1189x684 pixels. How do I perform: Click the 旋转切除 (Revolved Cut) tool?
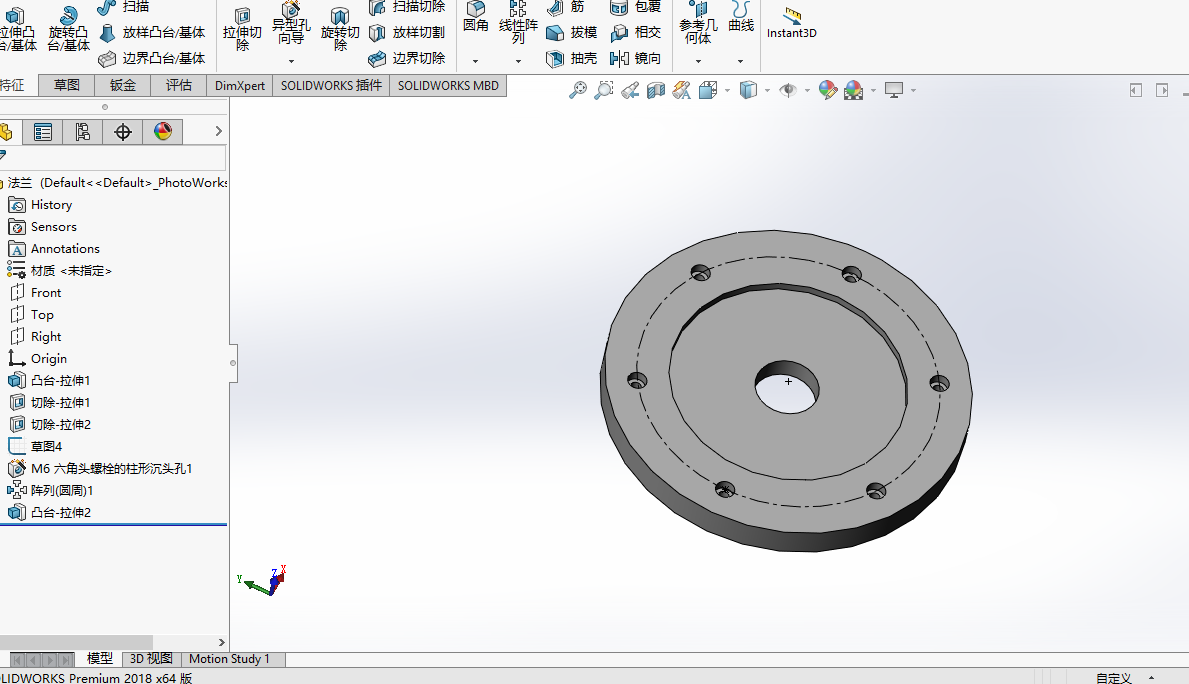pos(340,29)
